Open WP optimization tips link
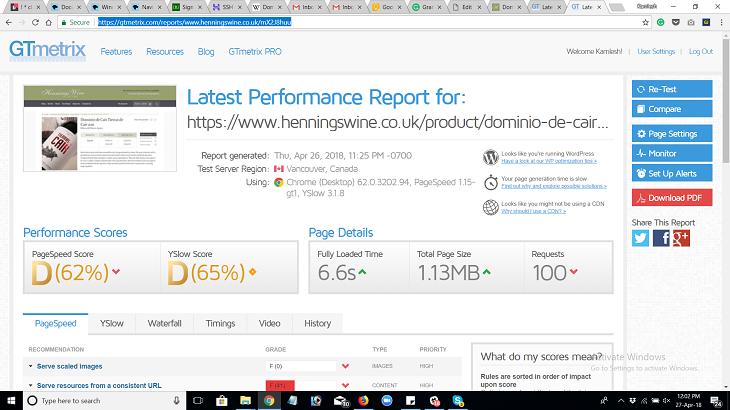Screen dimensions: 730x410 (x=549, y=161)
